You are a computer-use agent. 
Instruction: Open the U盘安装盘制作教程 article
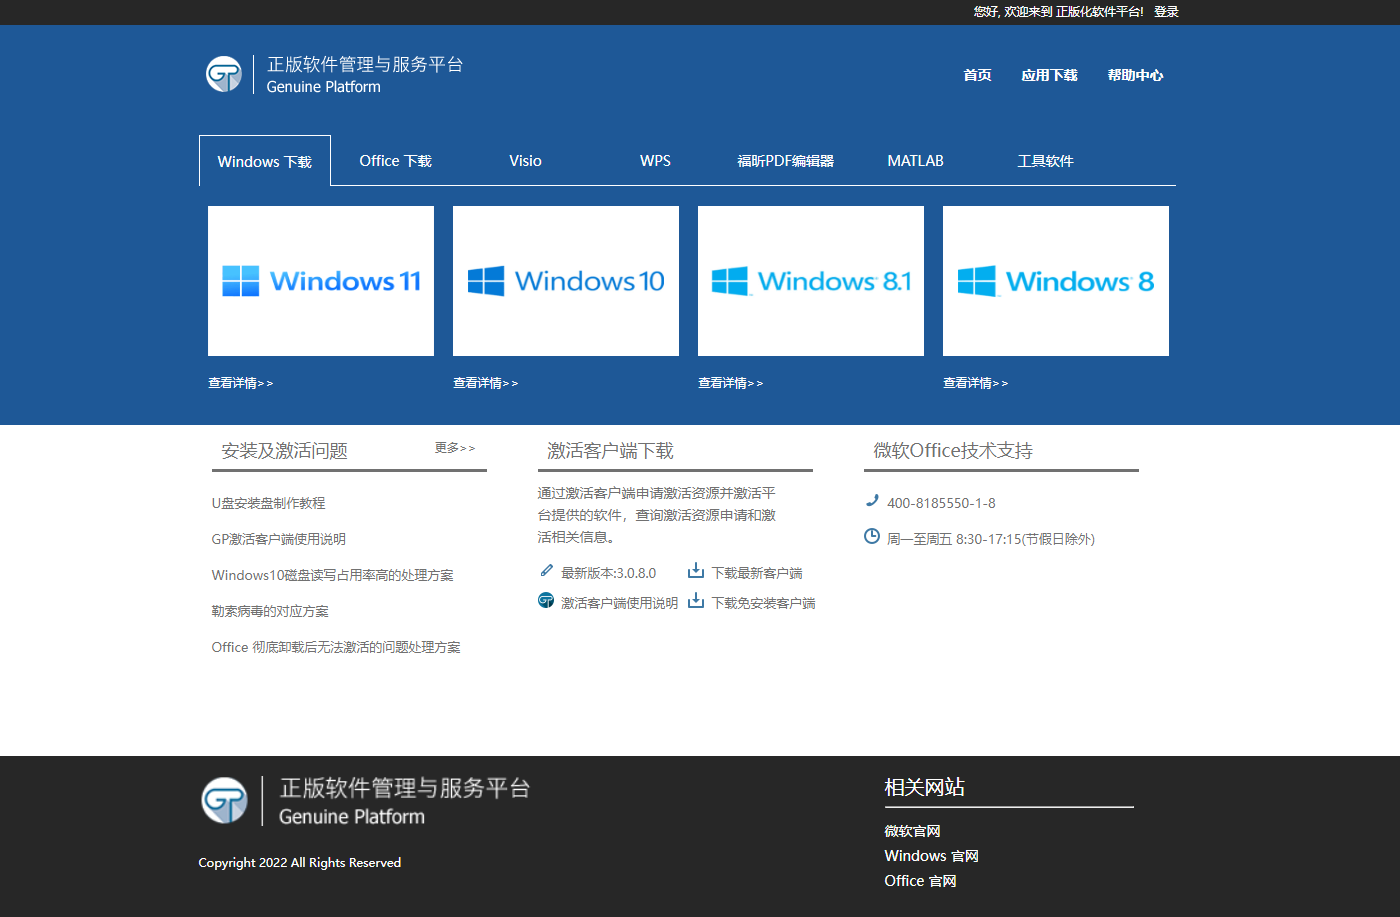pyautogui.click(x=268, y=503)
